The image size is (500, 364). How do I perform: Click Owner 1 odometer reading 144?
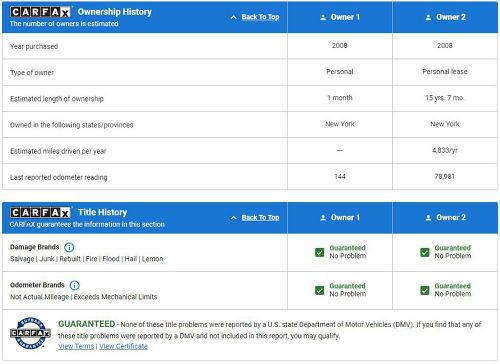(x=340, y=176)
